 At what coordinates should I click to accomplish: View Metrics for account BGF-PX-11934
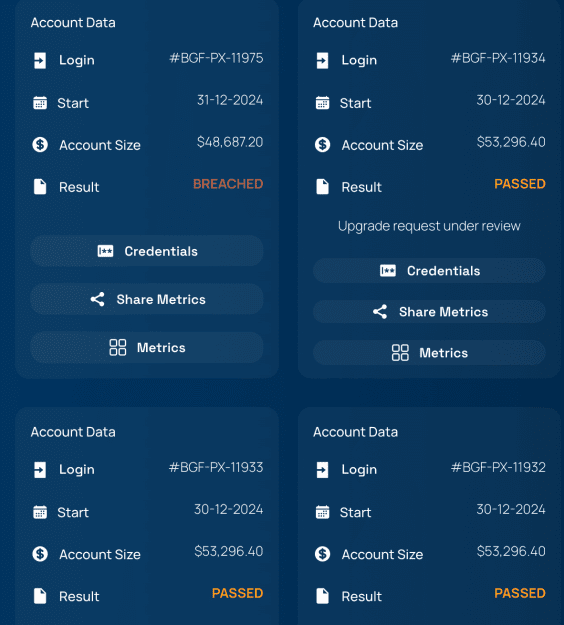coord(429,353)
